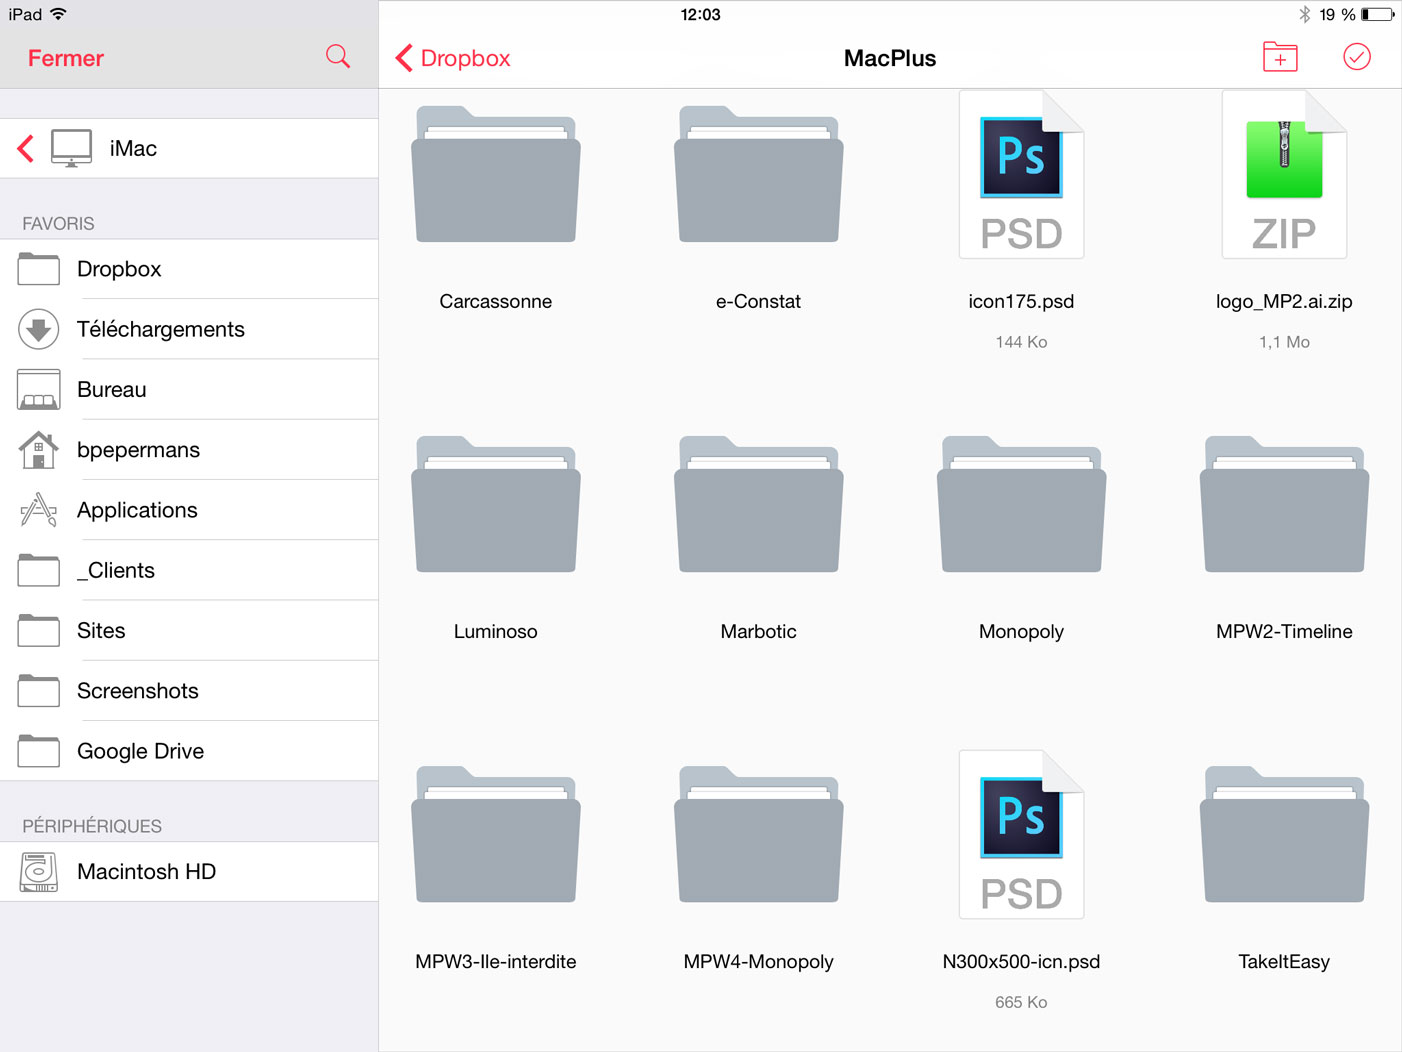The height and width of the screenshot is (1052, 1402).
Task: Open the icon175.psd Photoshop file icon
Action: point(1022,174)
